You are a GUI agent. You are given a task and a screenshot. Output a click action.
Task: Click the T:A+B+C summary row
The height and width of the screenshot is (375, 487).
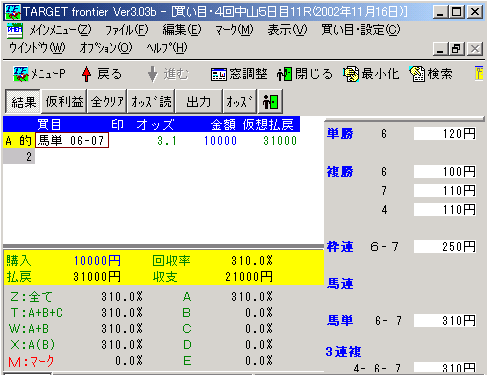(76, 313)
